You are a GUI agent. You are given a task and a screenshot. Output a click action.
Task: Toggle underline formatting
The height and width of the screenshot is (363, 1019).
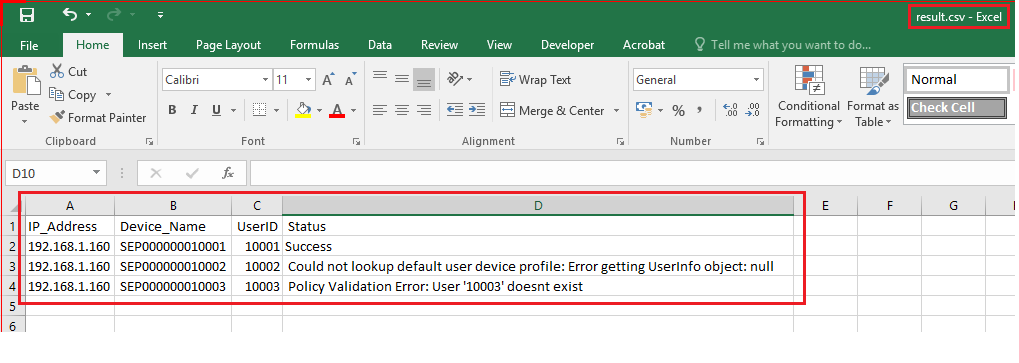tap(216, 110)
